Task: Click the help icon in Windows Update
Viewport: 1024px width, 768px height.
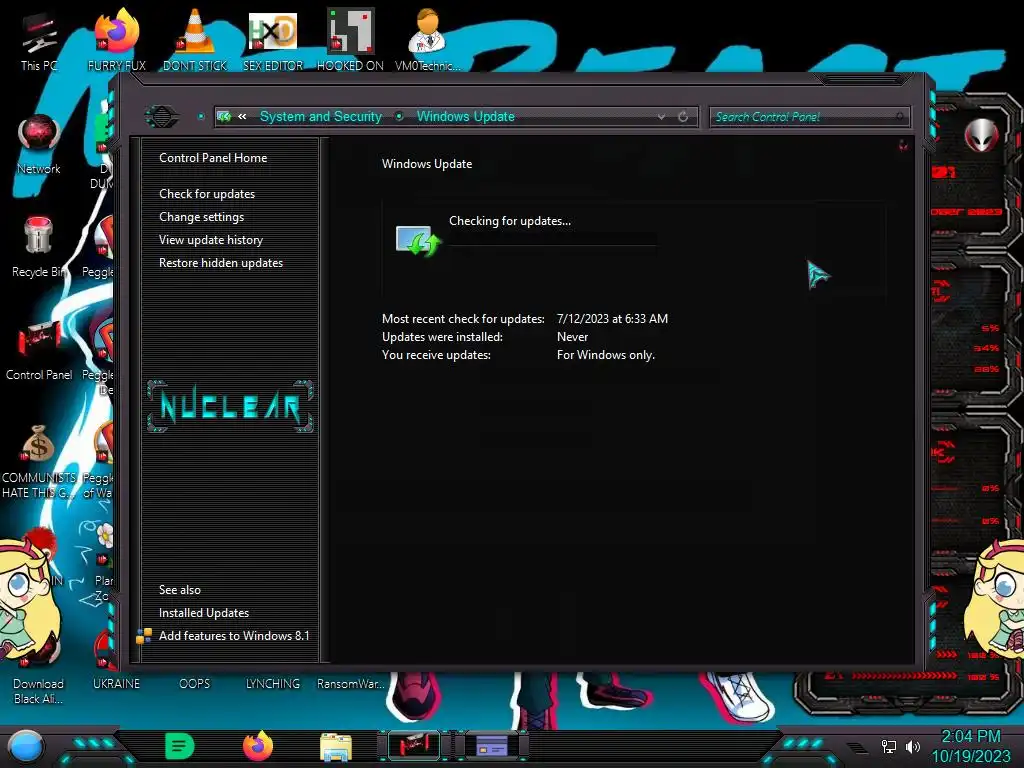Action: coord(903,144)
